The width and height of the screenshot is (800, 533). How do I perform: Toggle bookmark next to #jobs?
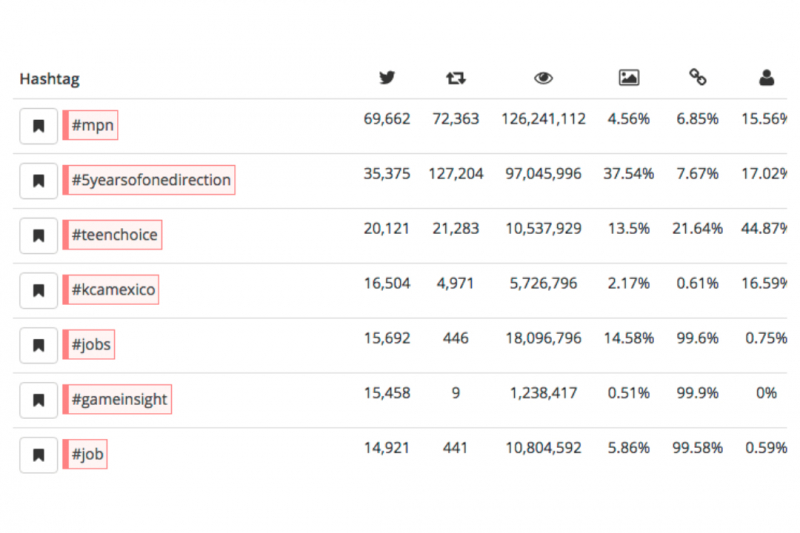click(x=38, y=345)
